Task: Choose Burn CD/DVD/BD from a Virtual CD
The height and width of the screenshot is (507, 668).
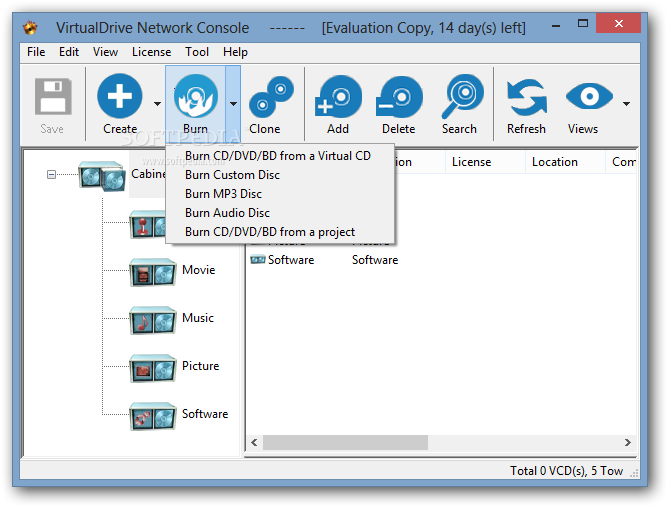Action: (280, 156)
